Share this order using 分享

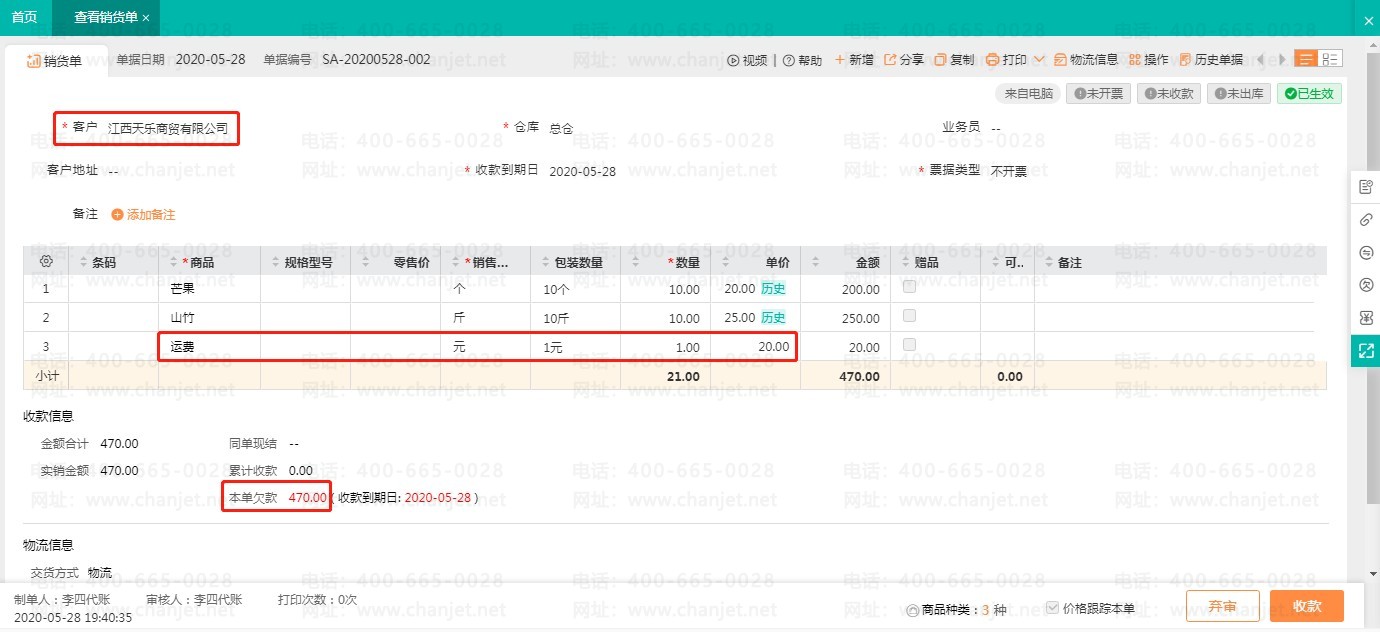coord(904,60)
